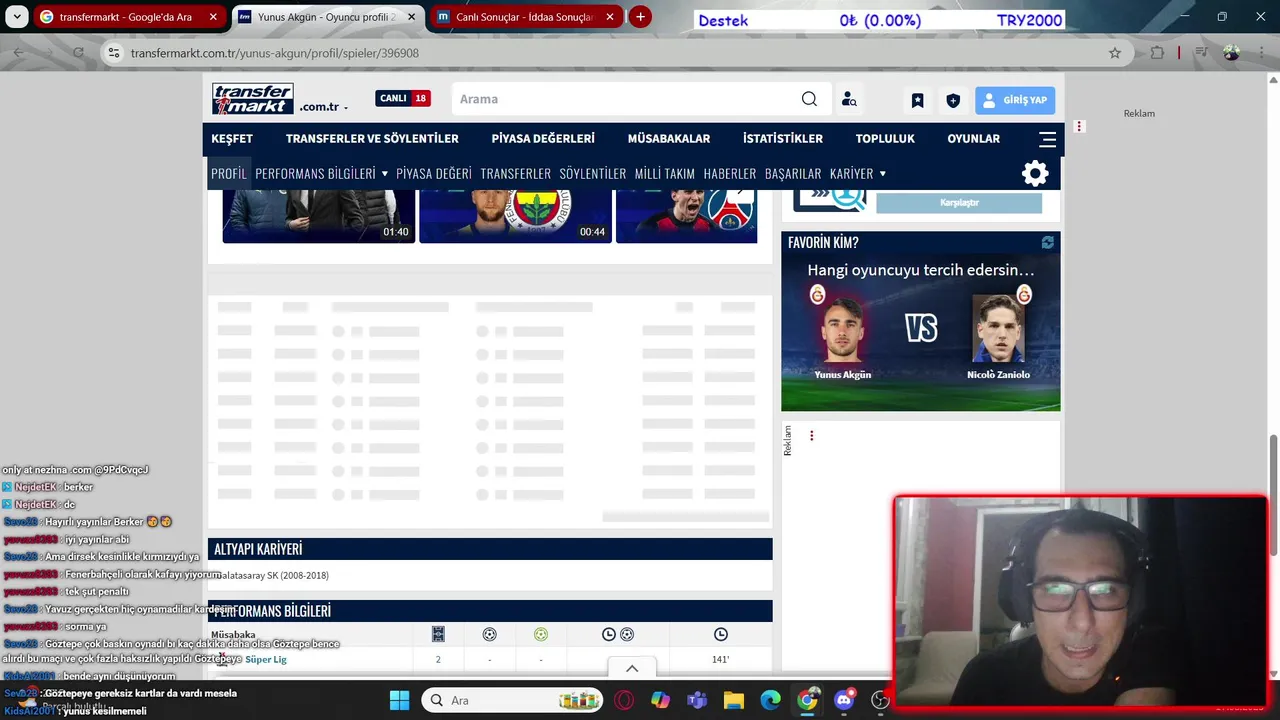
Task: Open Chrome extensions puzzle icon
Action: point(1157,53)
